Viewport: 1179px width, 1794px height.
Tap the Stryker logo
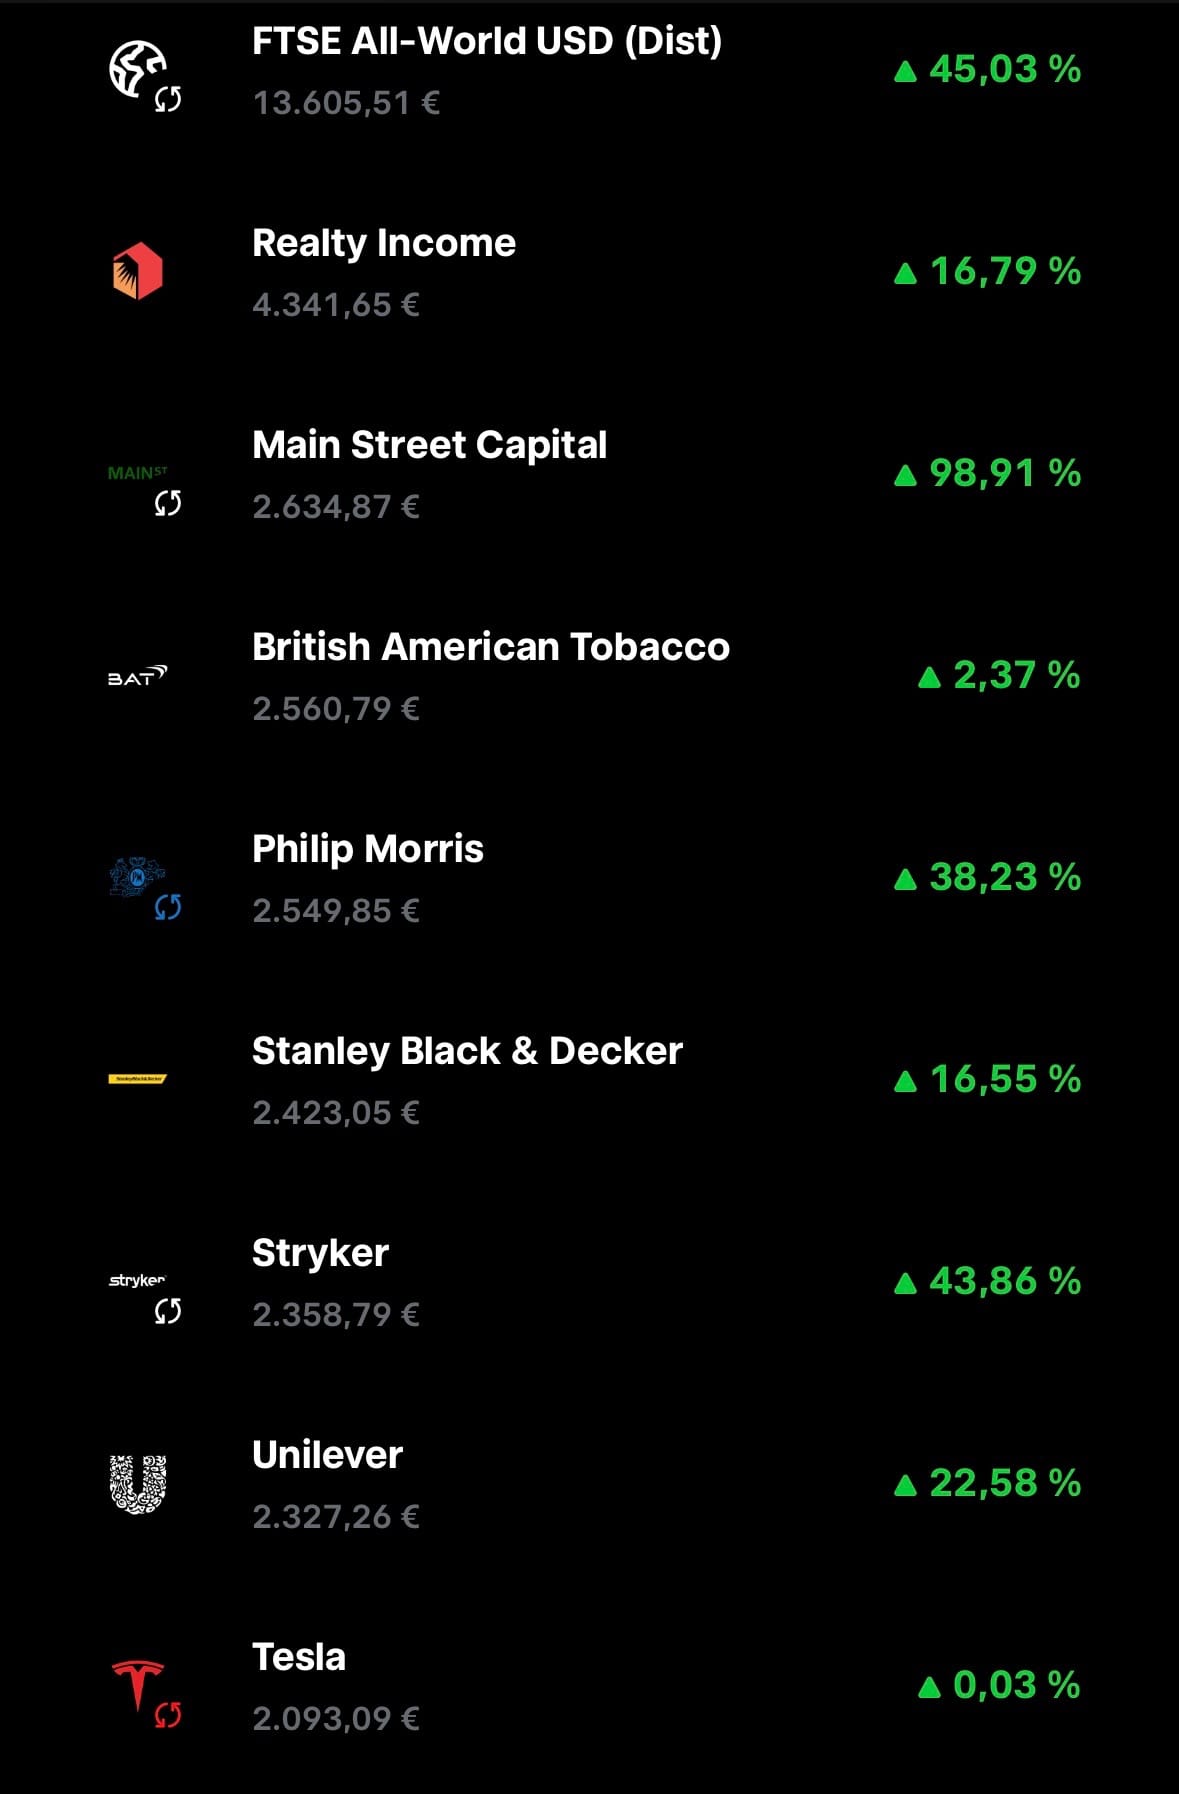point(137,1280)
